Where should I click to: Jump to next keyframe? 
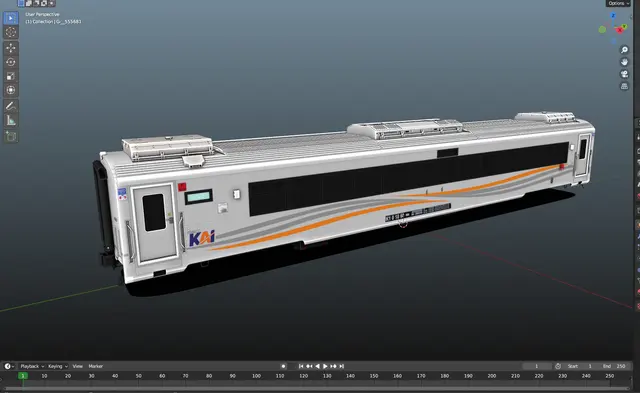333,366
